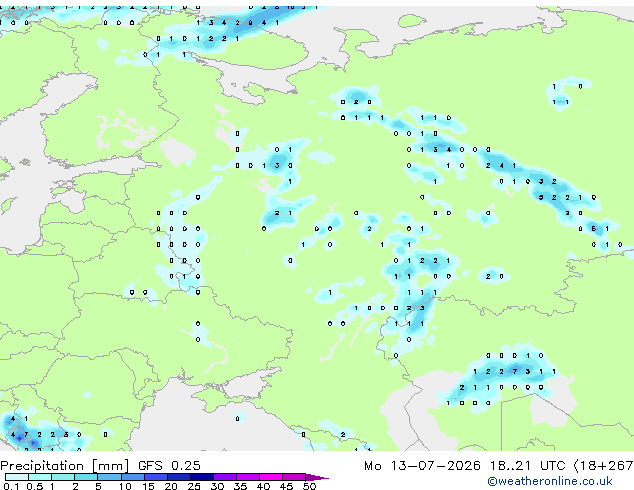Viewport: 634px width, 490px height.
Task: Click the "20" legend scale label
Action: (x=171, y=486)
